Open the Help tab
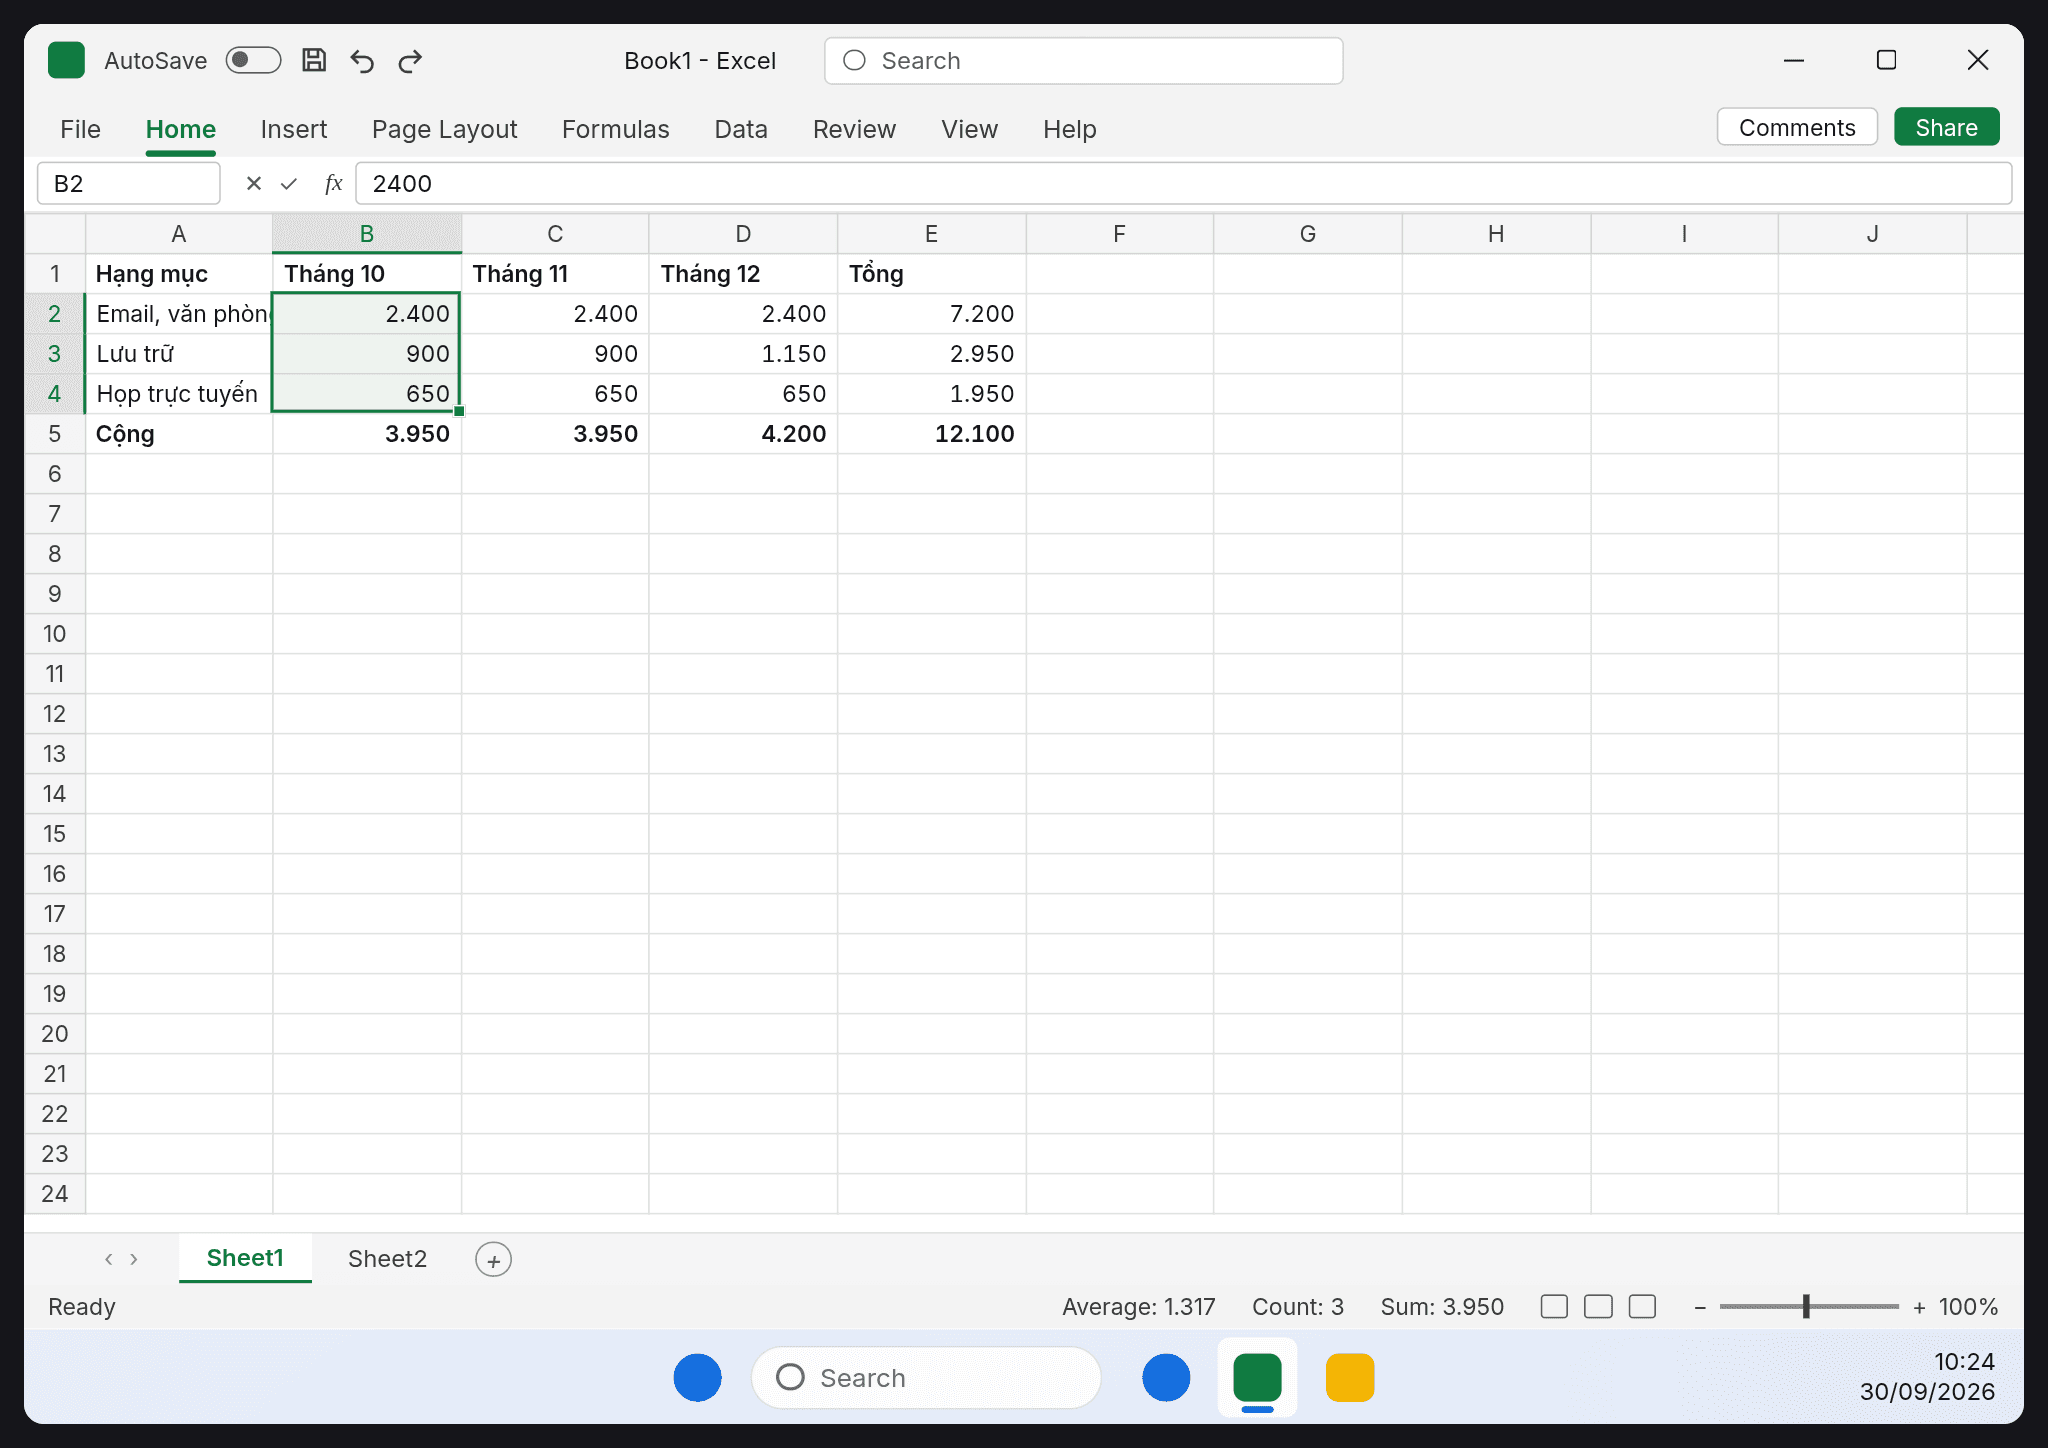2048x1448 pixels. click(1070, 129)
